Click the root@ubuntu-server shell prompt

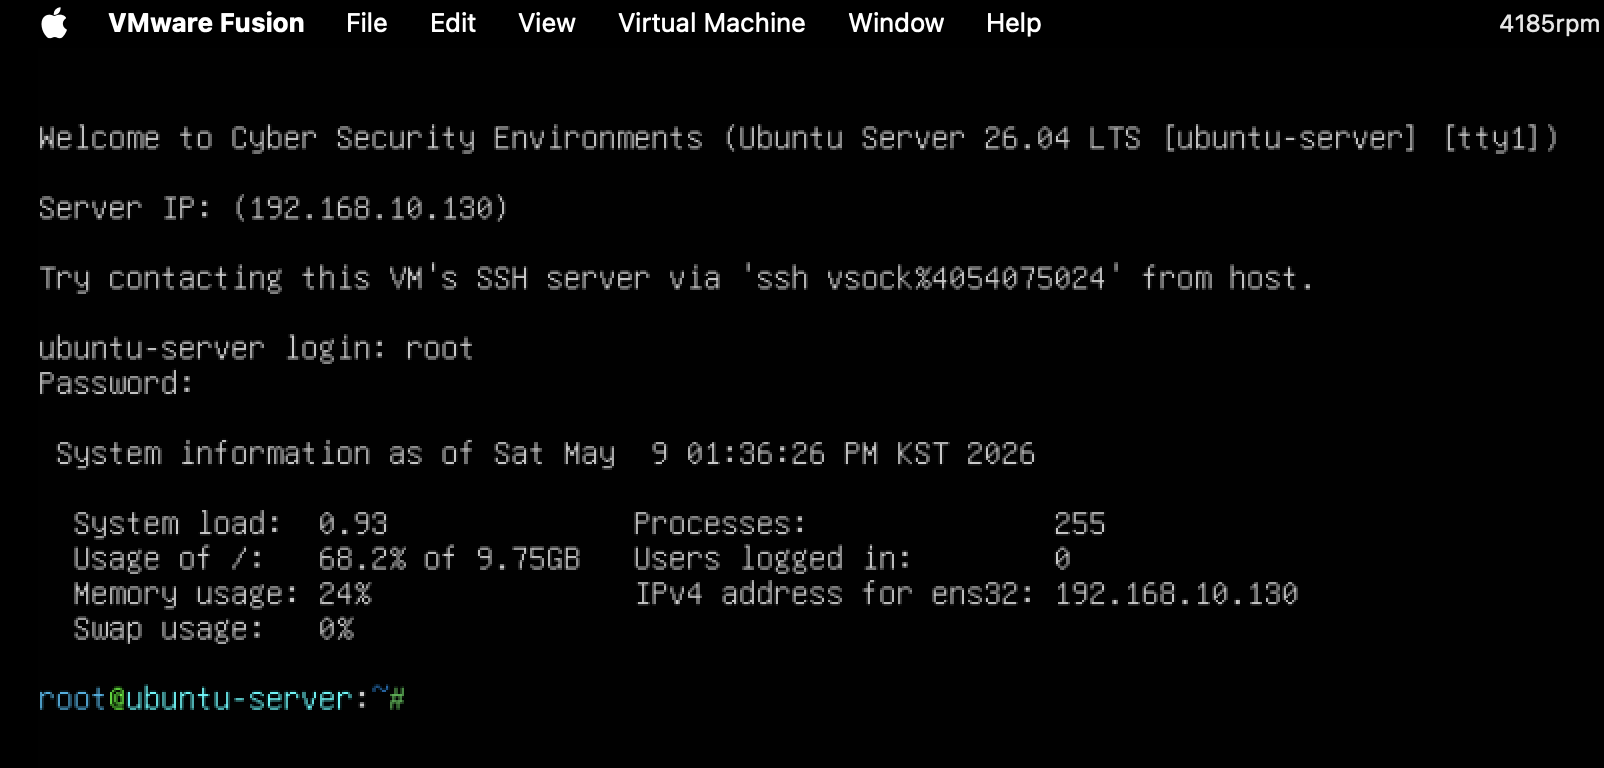click(221, 698)
